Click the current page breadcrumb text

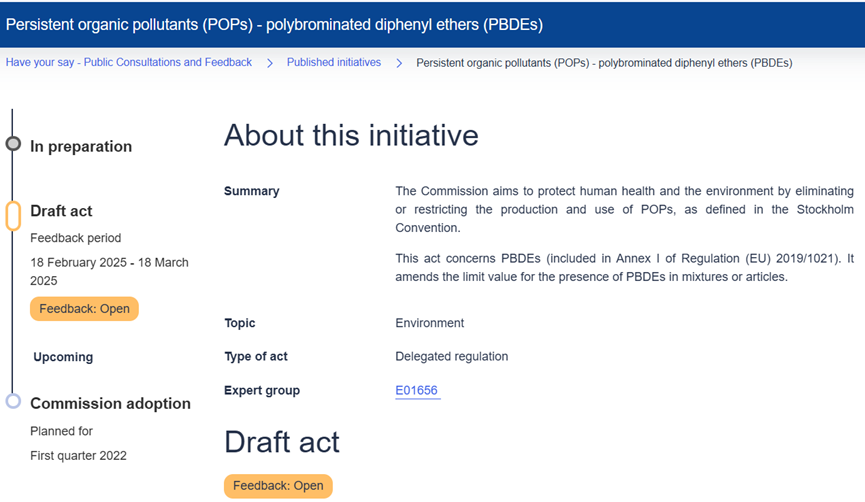coord(604,63)
